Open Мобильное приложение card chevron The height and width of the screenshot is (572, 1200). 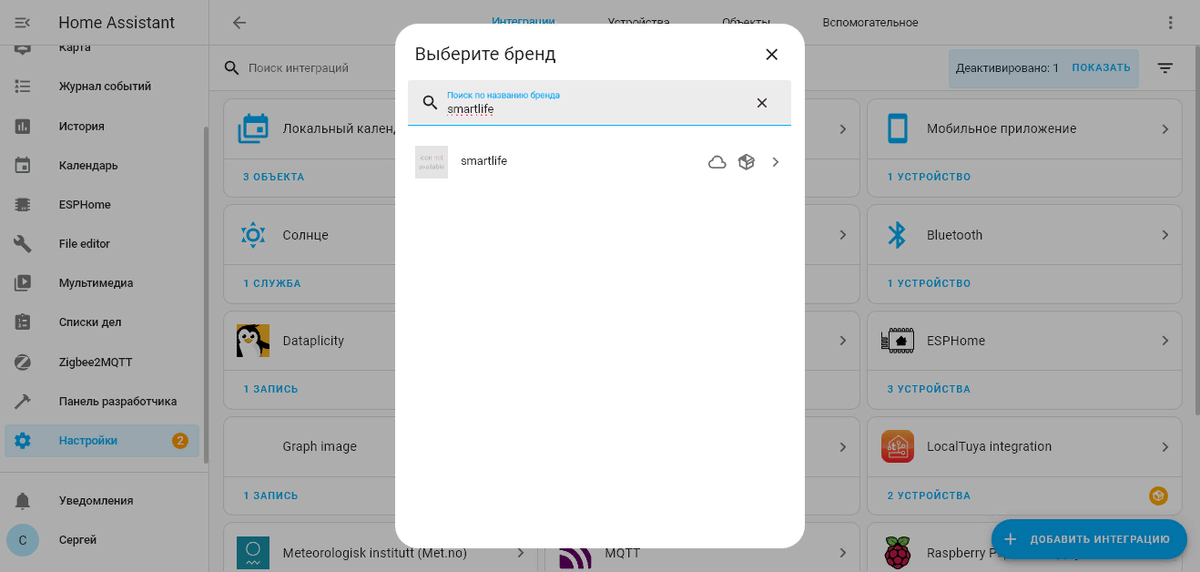(1165, 129)
